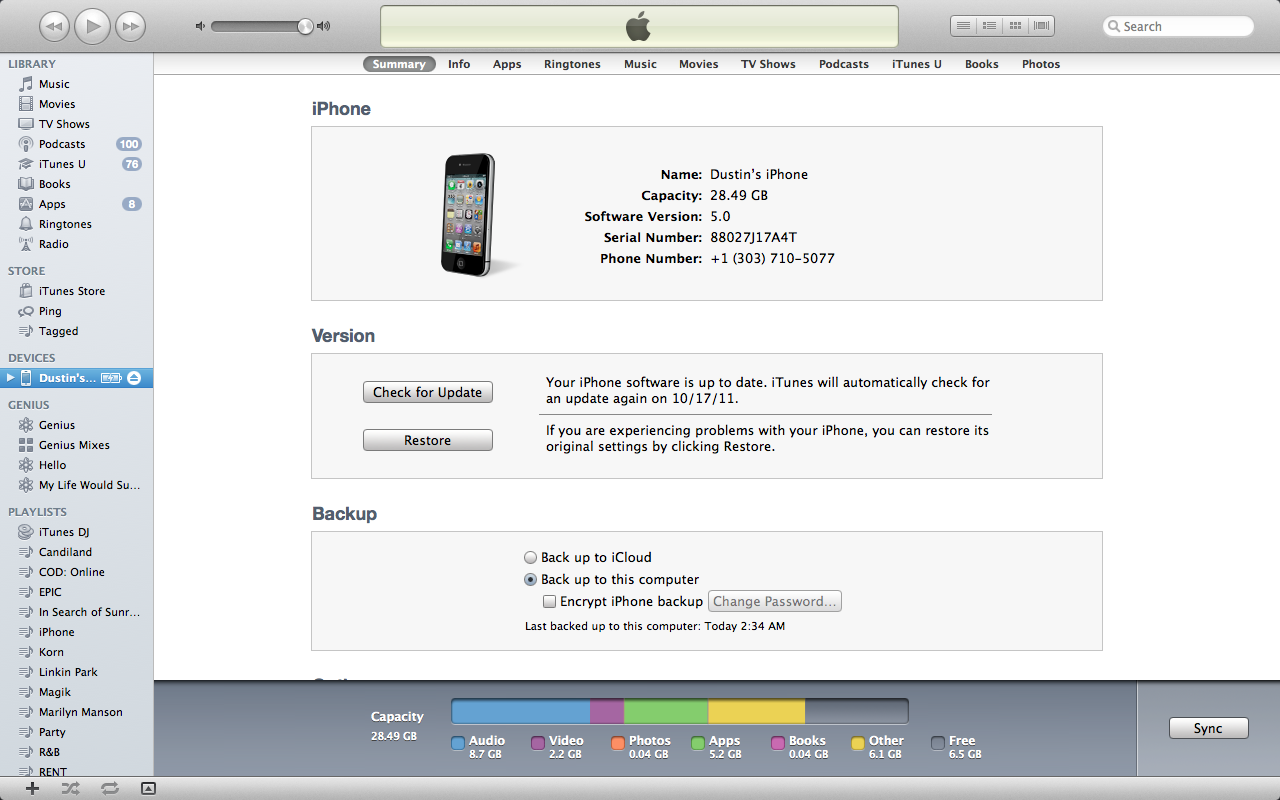Viewport: 1280px width, 800px height.
Task: Select Back up to iCloud
Action: (531, 557)
